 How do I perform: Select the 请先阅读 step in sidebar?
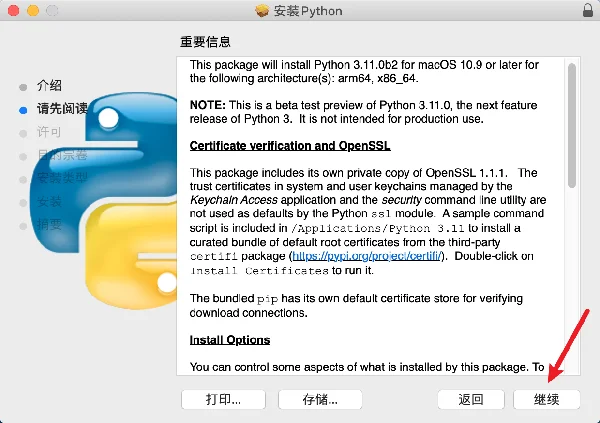tap(62, 109)
